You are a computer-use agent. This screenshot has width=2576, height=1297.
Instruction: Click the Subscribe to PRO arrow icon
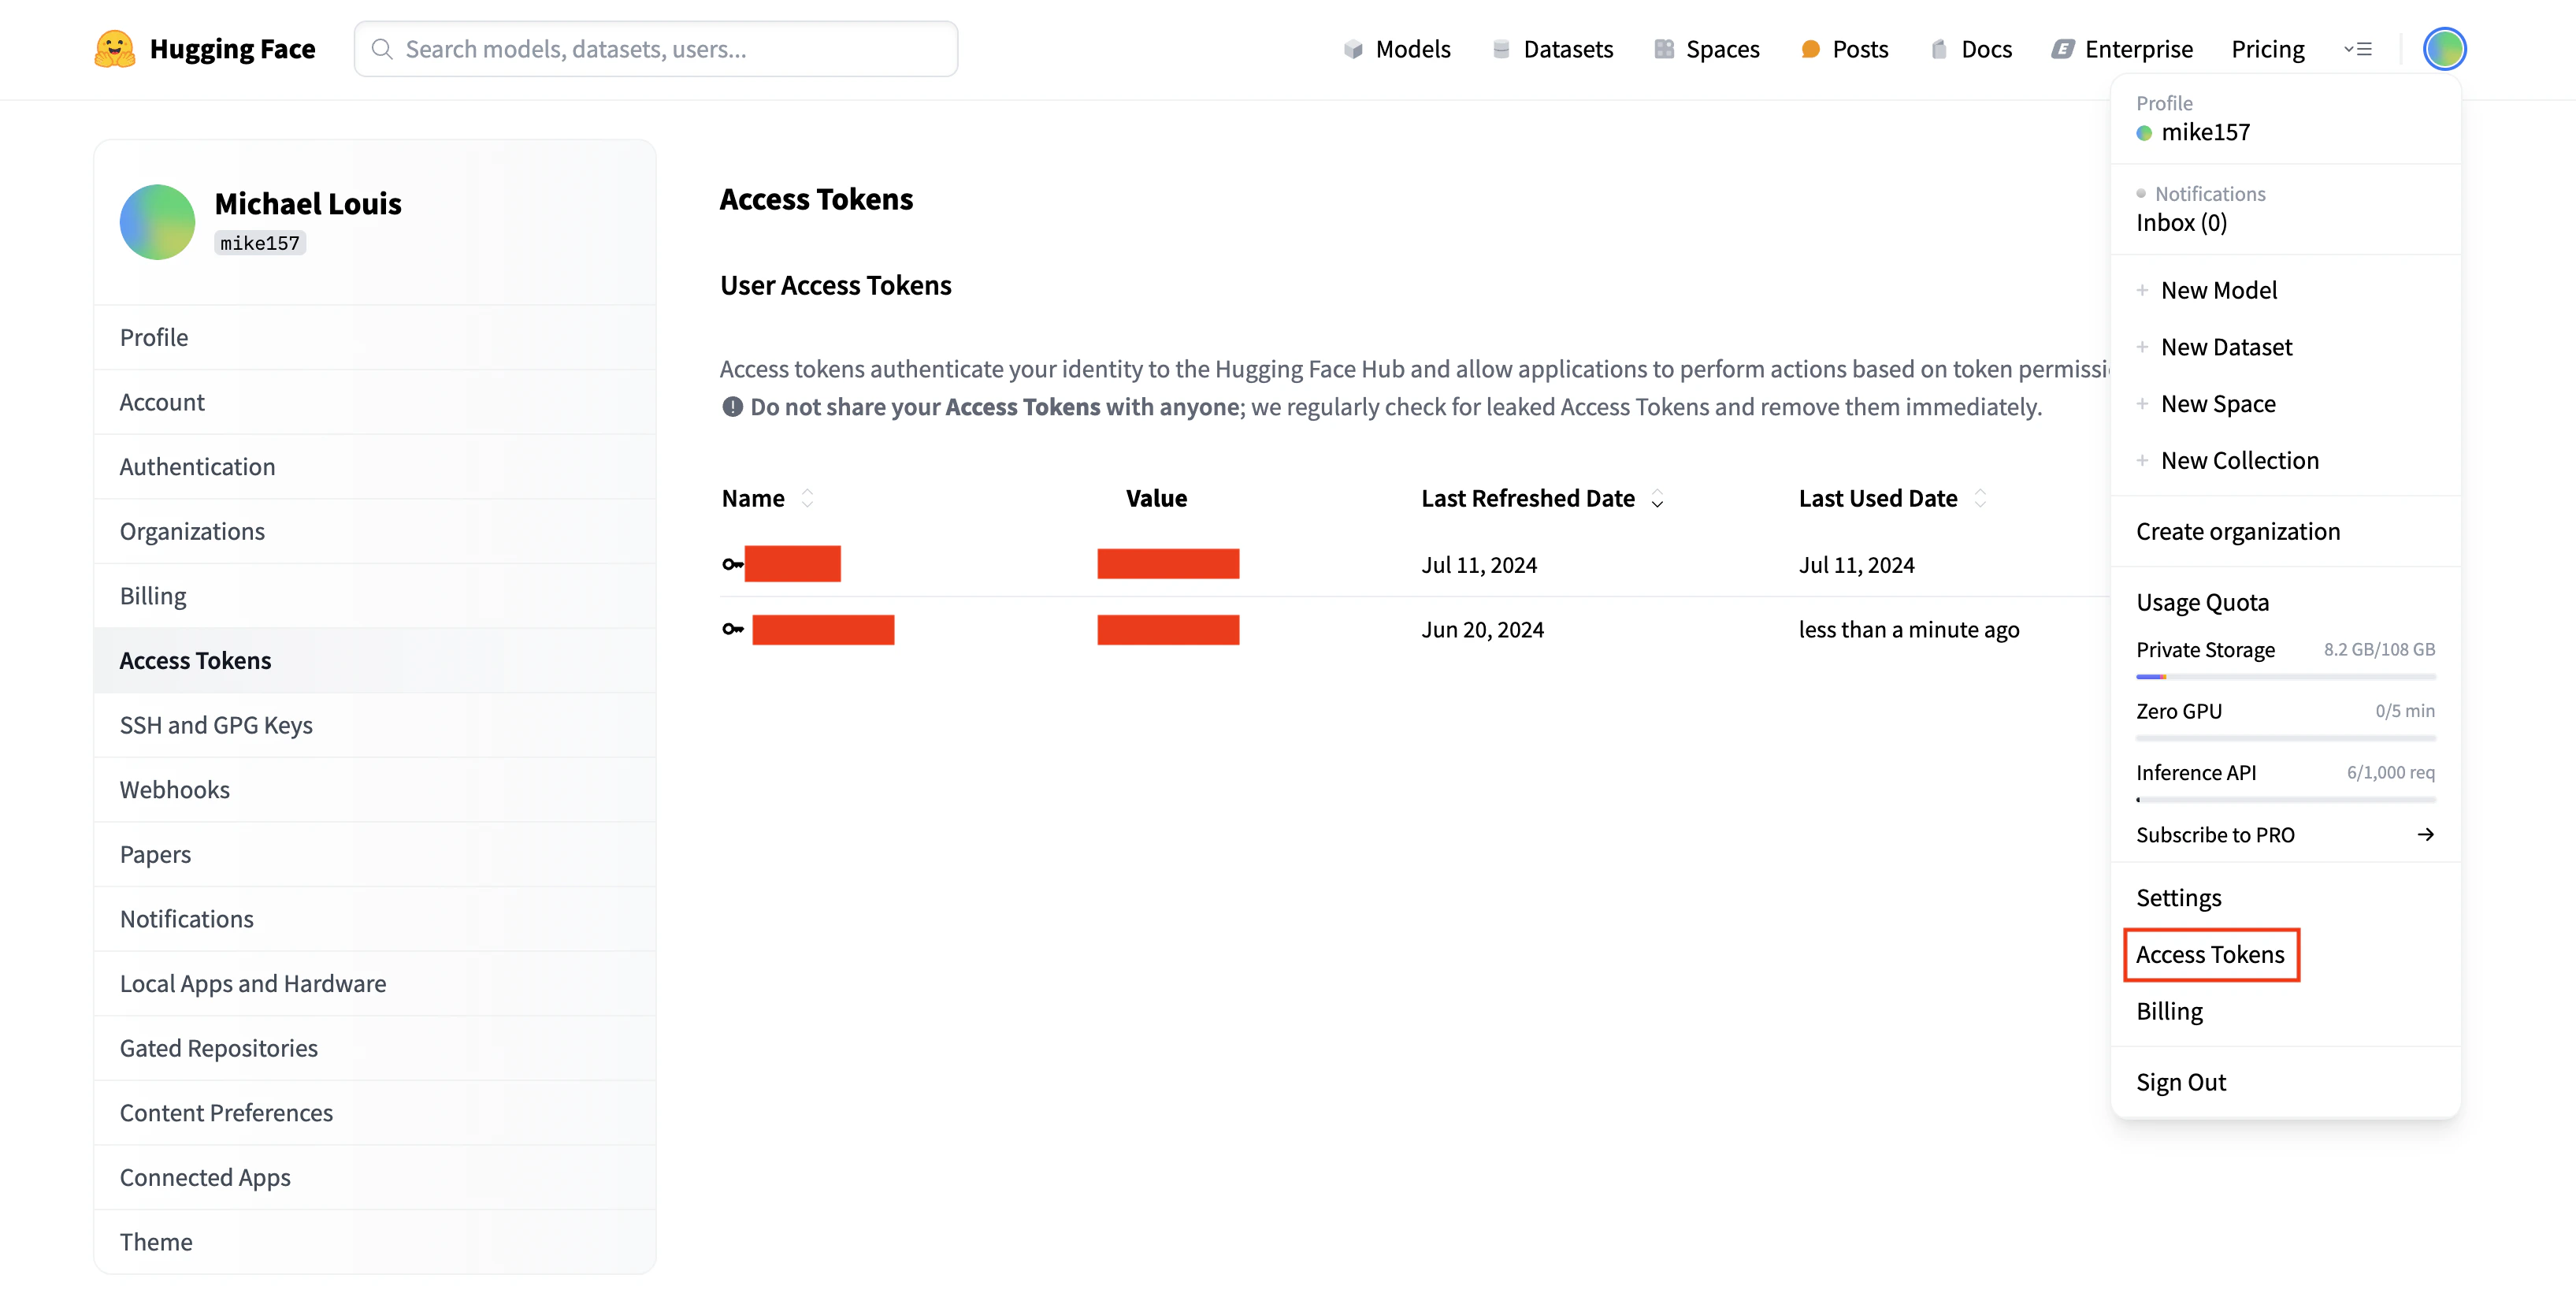(2426, 835)
